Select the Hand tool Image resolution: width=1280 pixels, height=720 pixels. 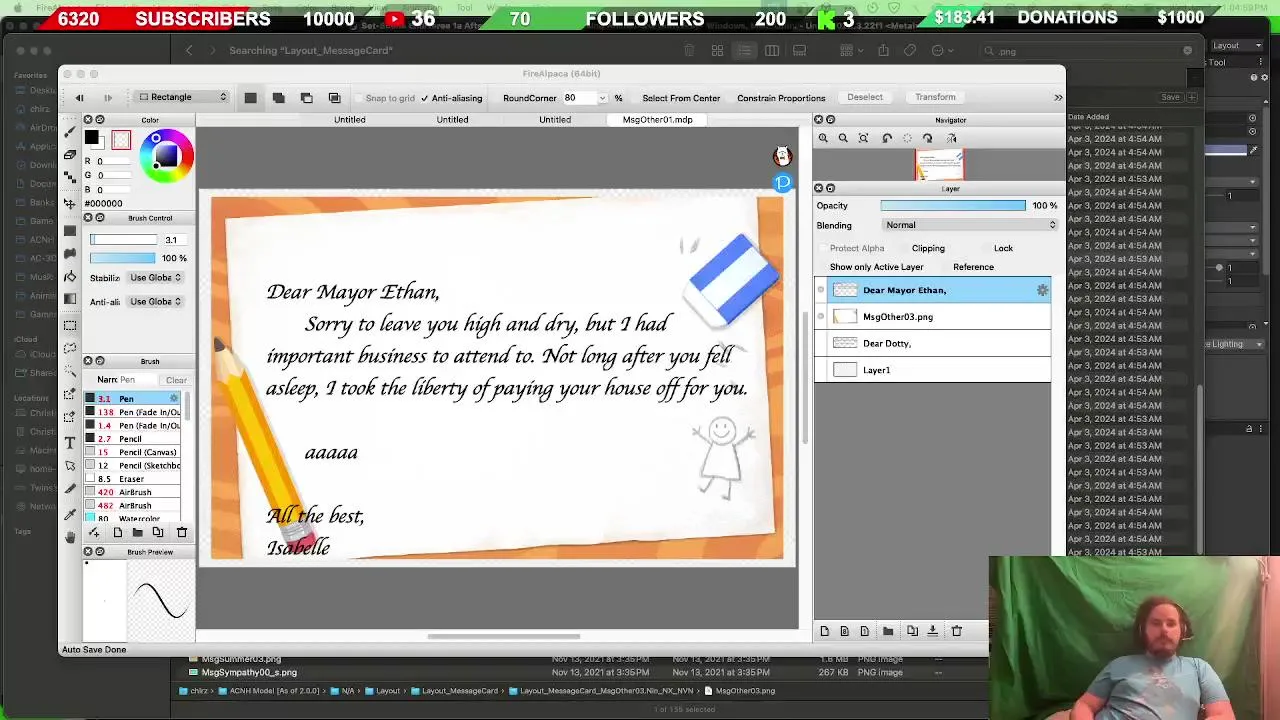70,537
